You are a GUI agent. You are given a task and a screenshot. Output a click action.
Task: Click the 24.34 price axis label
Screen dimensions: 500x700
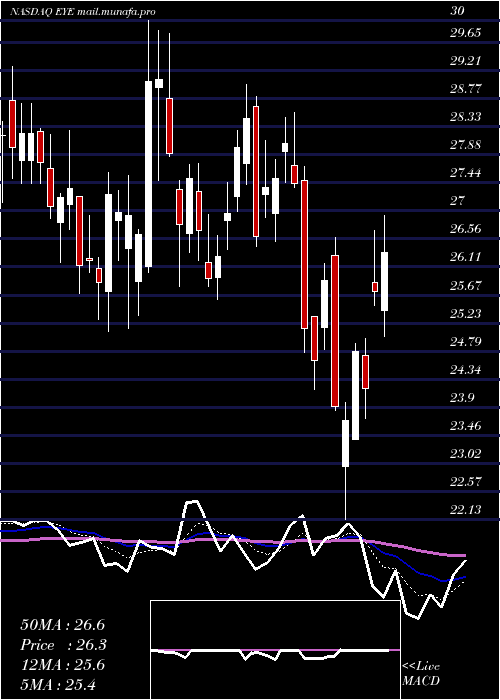point(466,370)
